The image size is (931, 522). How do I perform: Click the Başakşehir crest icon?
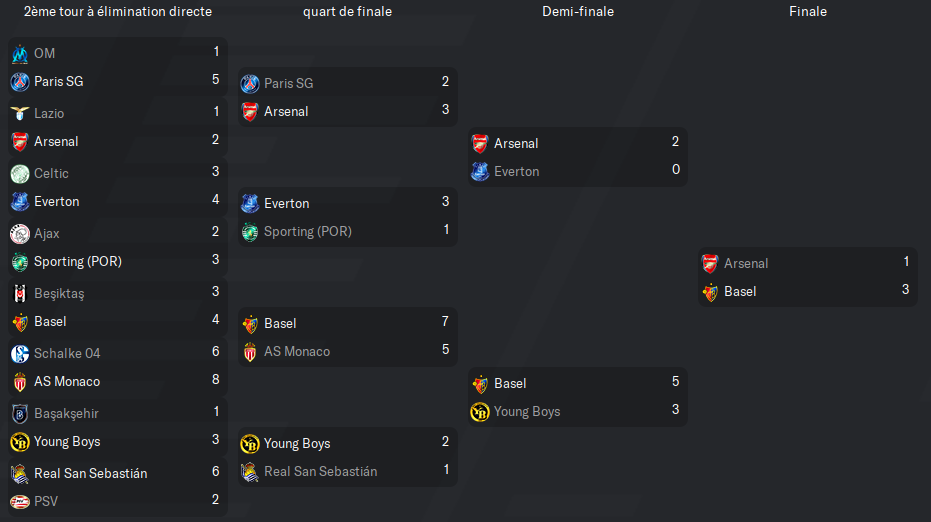coord(20,413)
